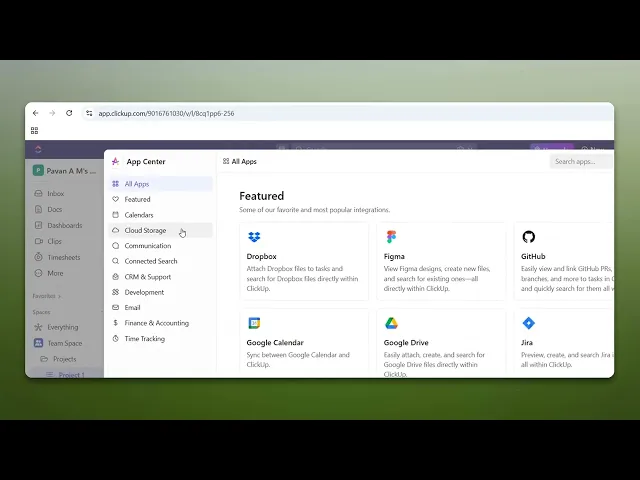
Task: Click the Google Calendar logo icon
Action: click(254, 323)
